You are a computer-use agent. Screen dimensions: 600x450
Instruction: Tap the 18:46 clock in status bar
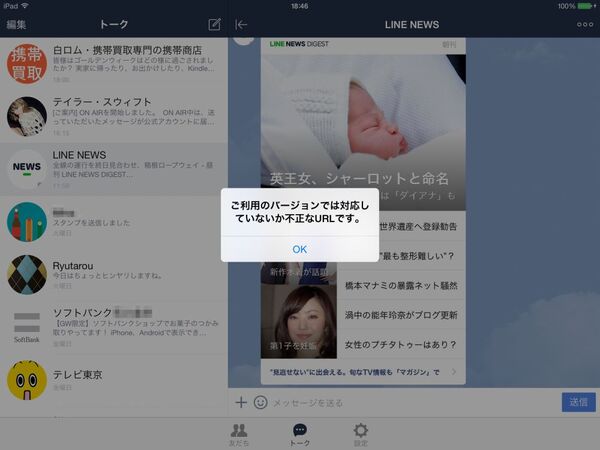pos(300,6)
